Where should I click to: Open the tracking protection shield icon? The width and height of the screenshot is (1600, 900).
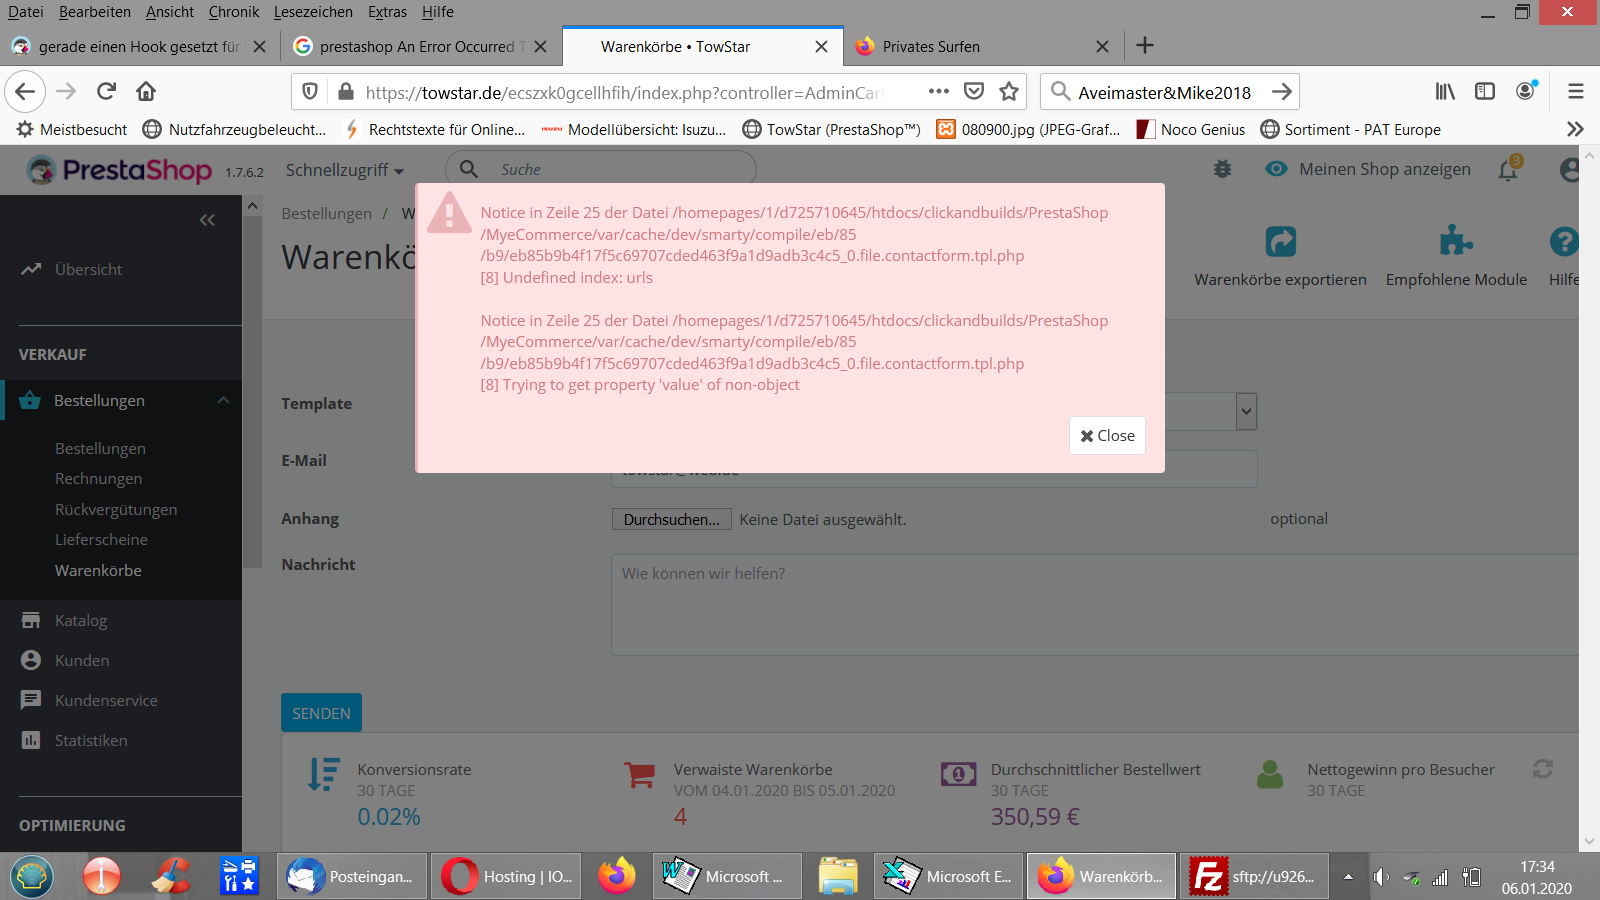point(310,92)
